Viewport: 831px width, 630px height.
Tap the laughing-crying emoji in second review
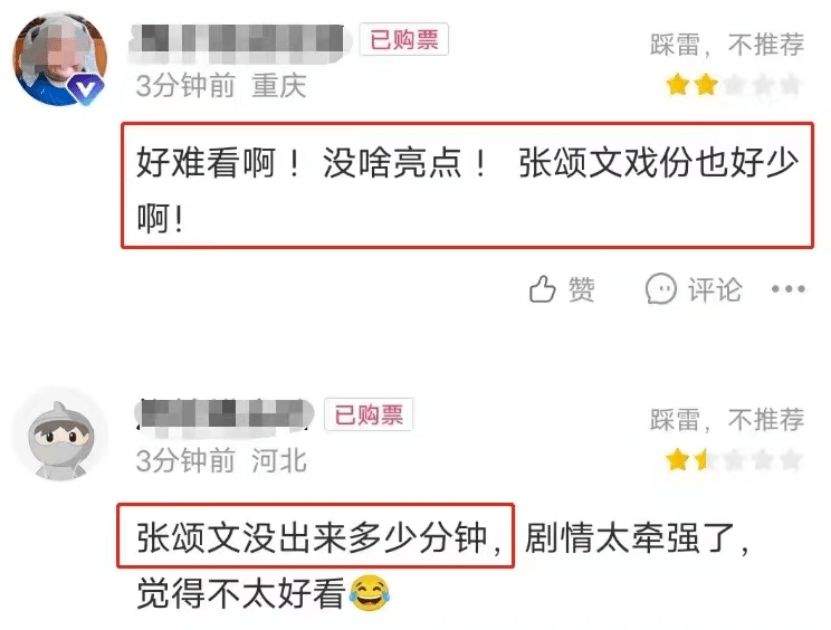(369, 593)
